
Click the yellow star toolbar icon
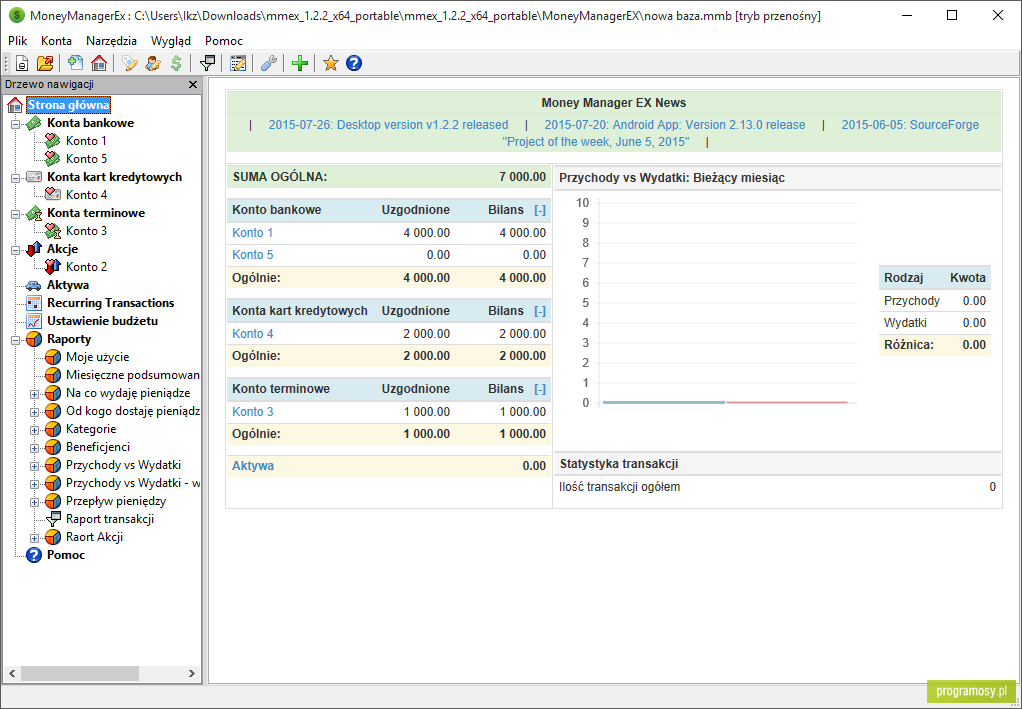331,63
